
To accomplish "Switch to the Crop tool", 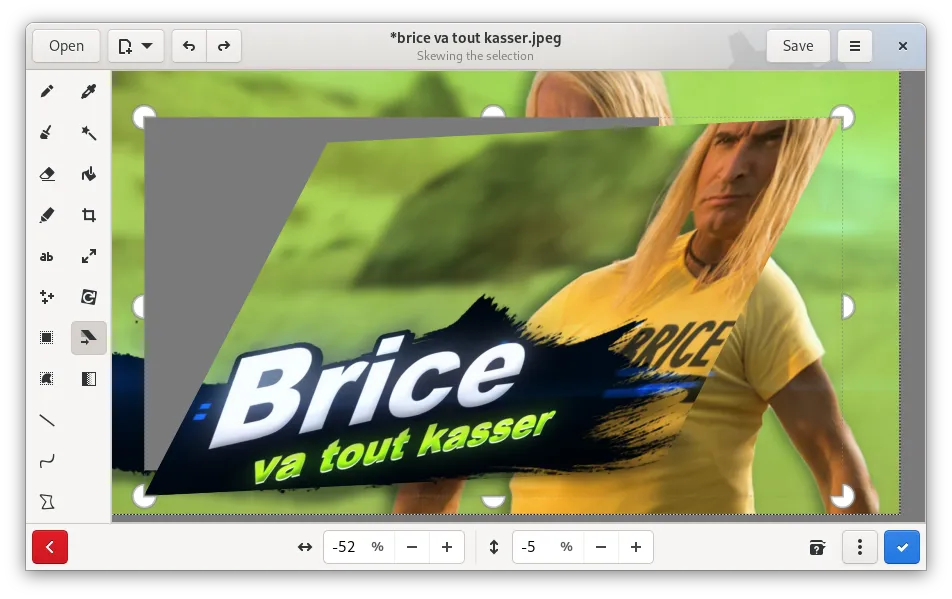I will click(89, 215).
